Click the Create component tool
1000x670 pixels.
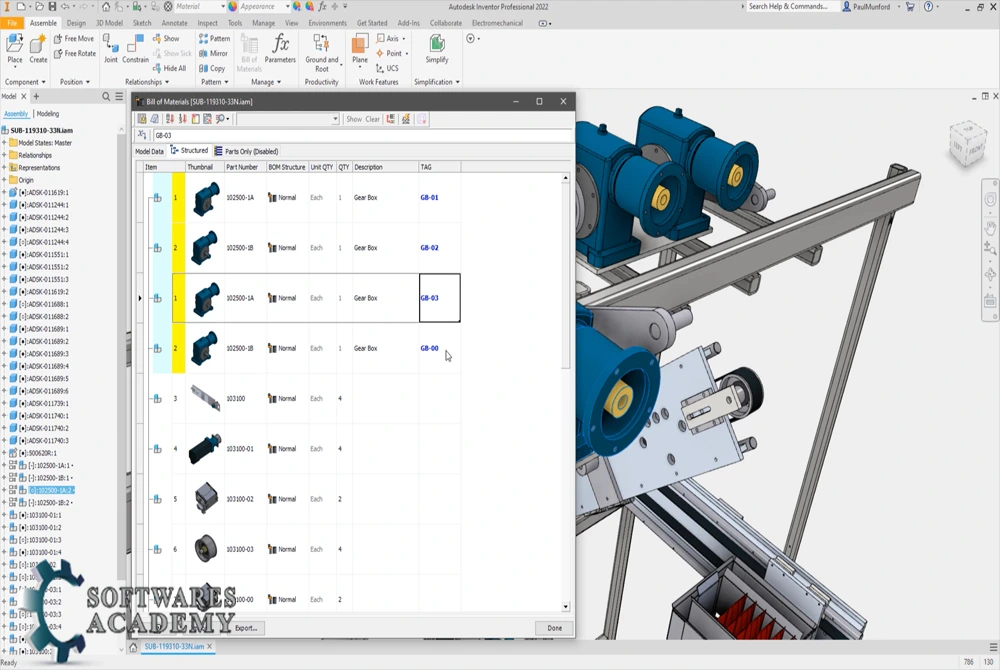[38, 50]
